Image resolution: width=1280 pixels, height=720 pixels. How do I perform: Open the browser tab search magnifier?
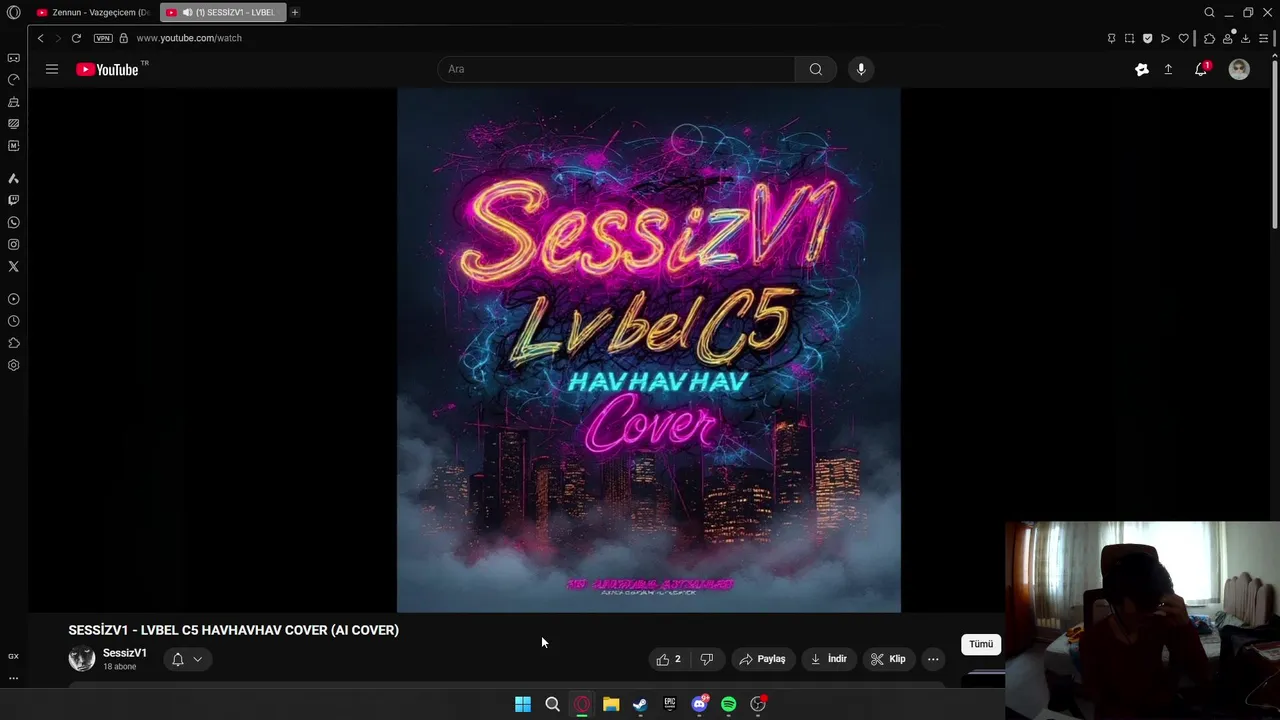click(x=1209, y=12)
